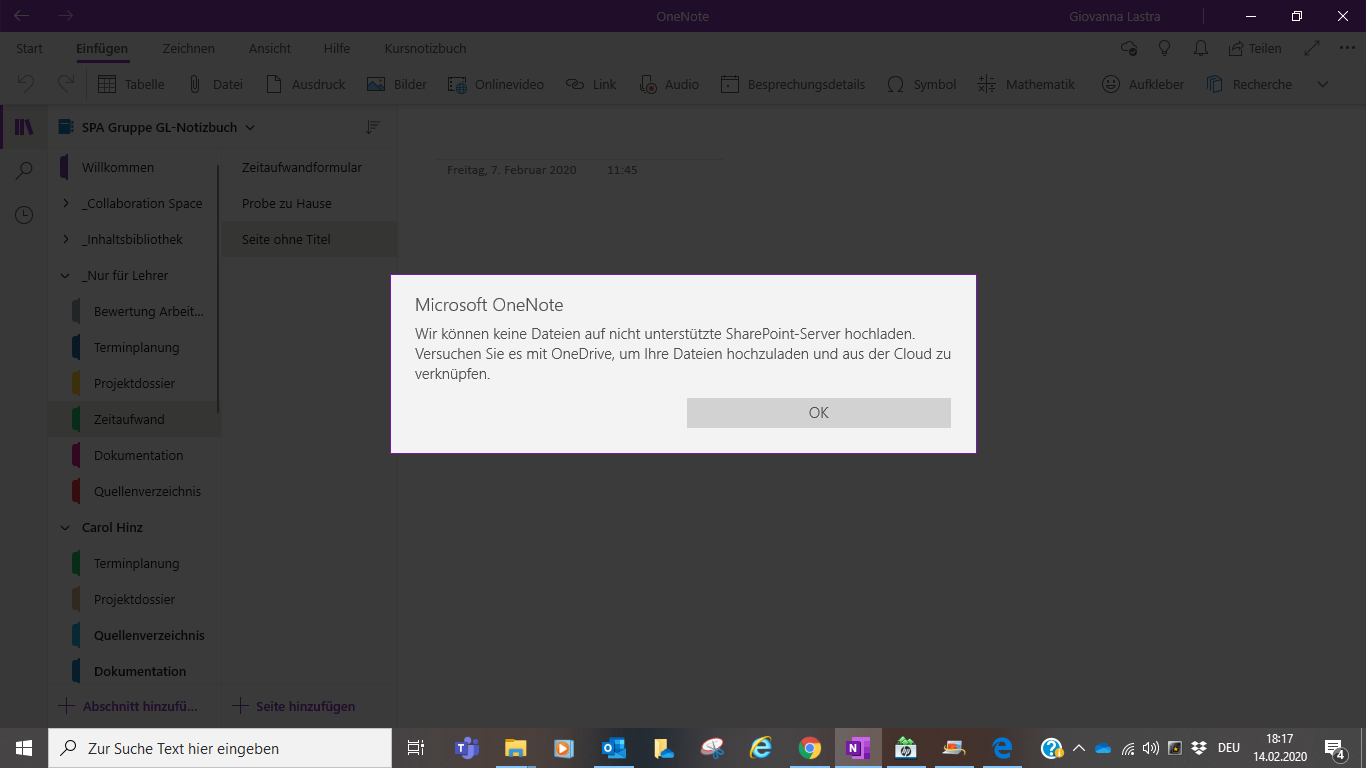Image resolution: width=1366 pixels, height=768 pixels.
Task: Open Google Chrome from the taskbar
Action: tap(810, 748)
